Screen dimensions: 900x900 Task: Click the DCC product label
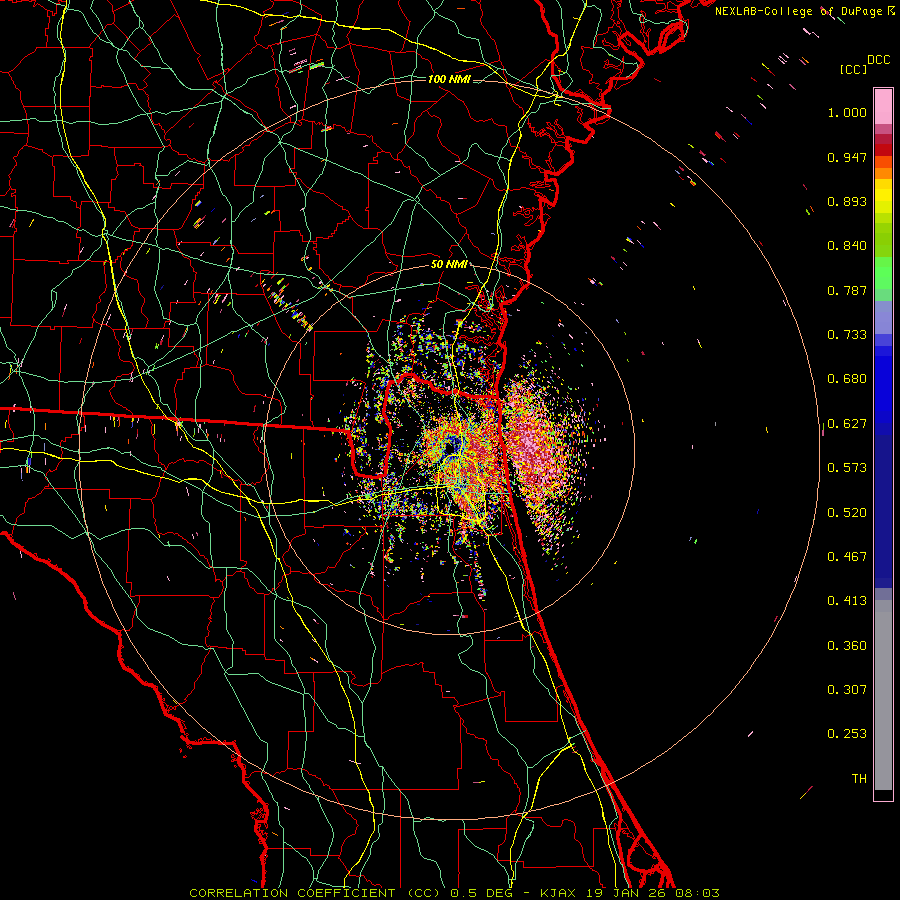pyautogui.click(x=878, y=60)
